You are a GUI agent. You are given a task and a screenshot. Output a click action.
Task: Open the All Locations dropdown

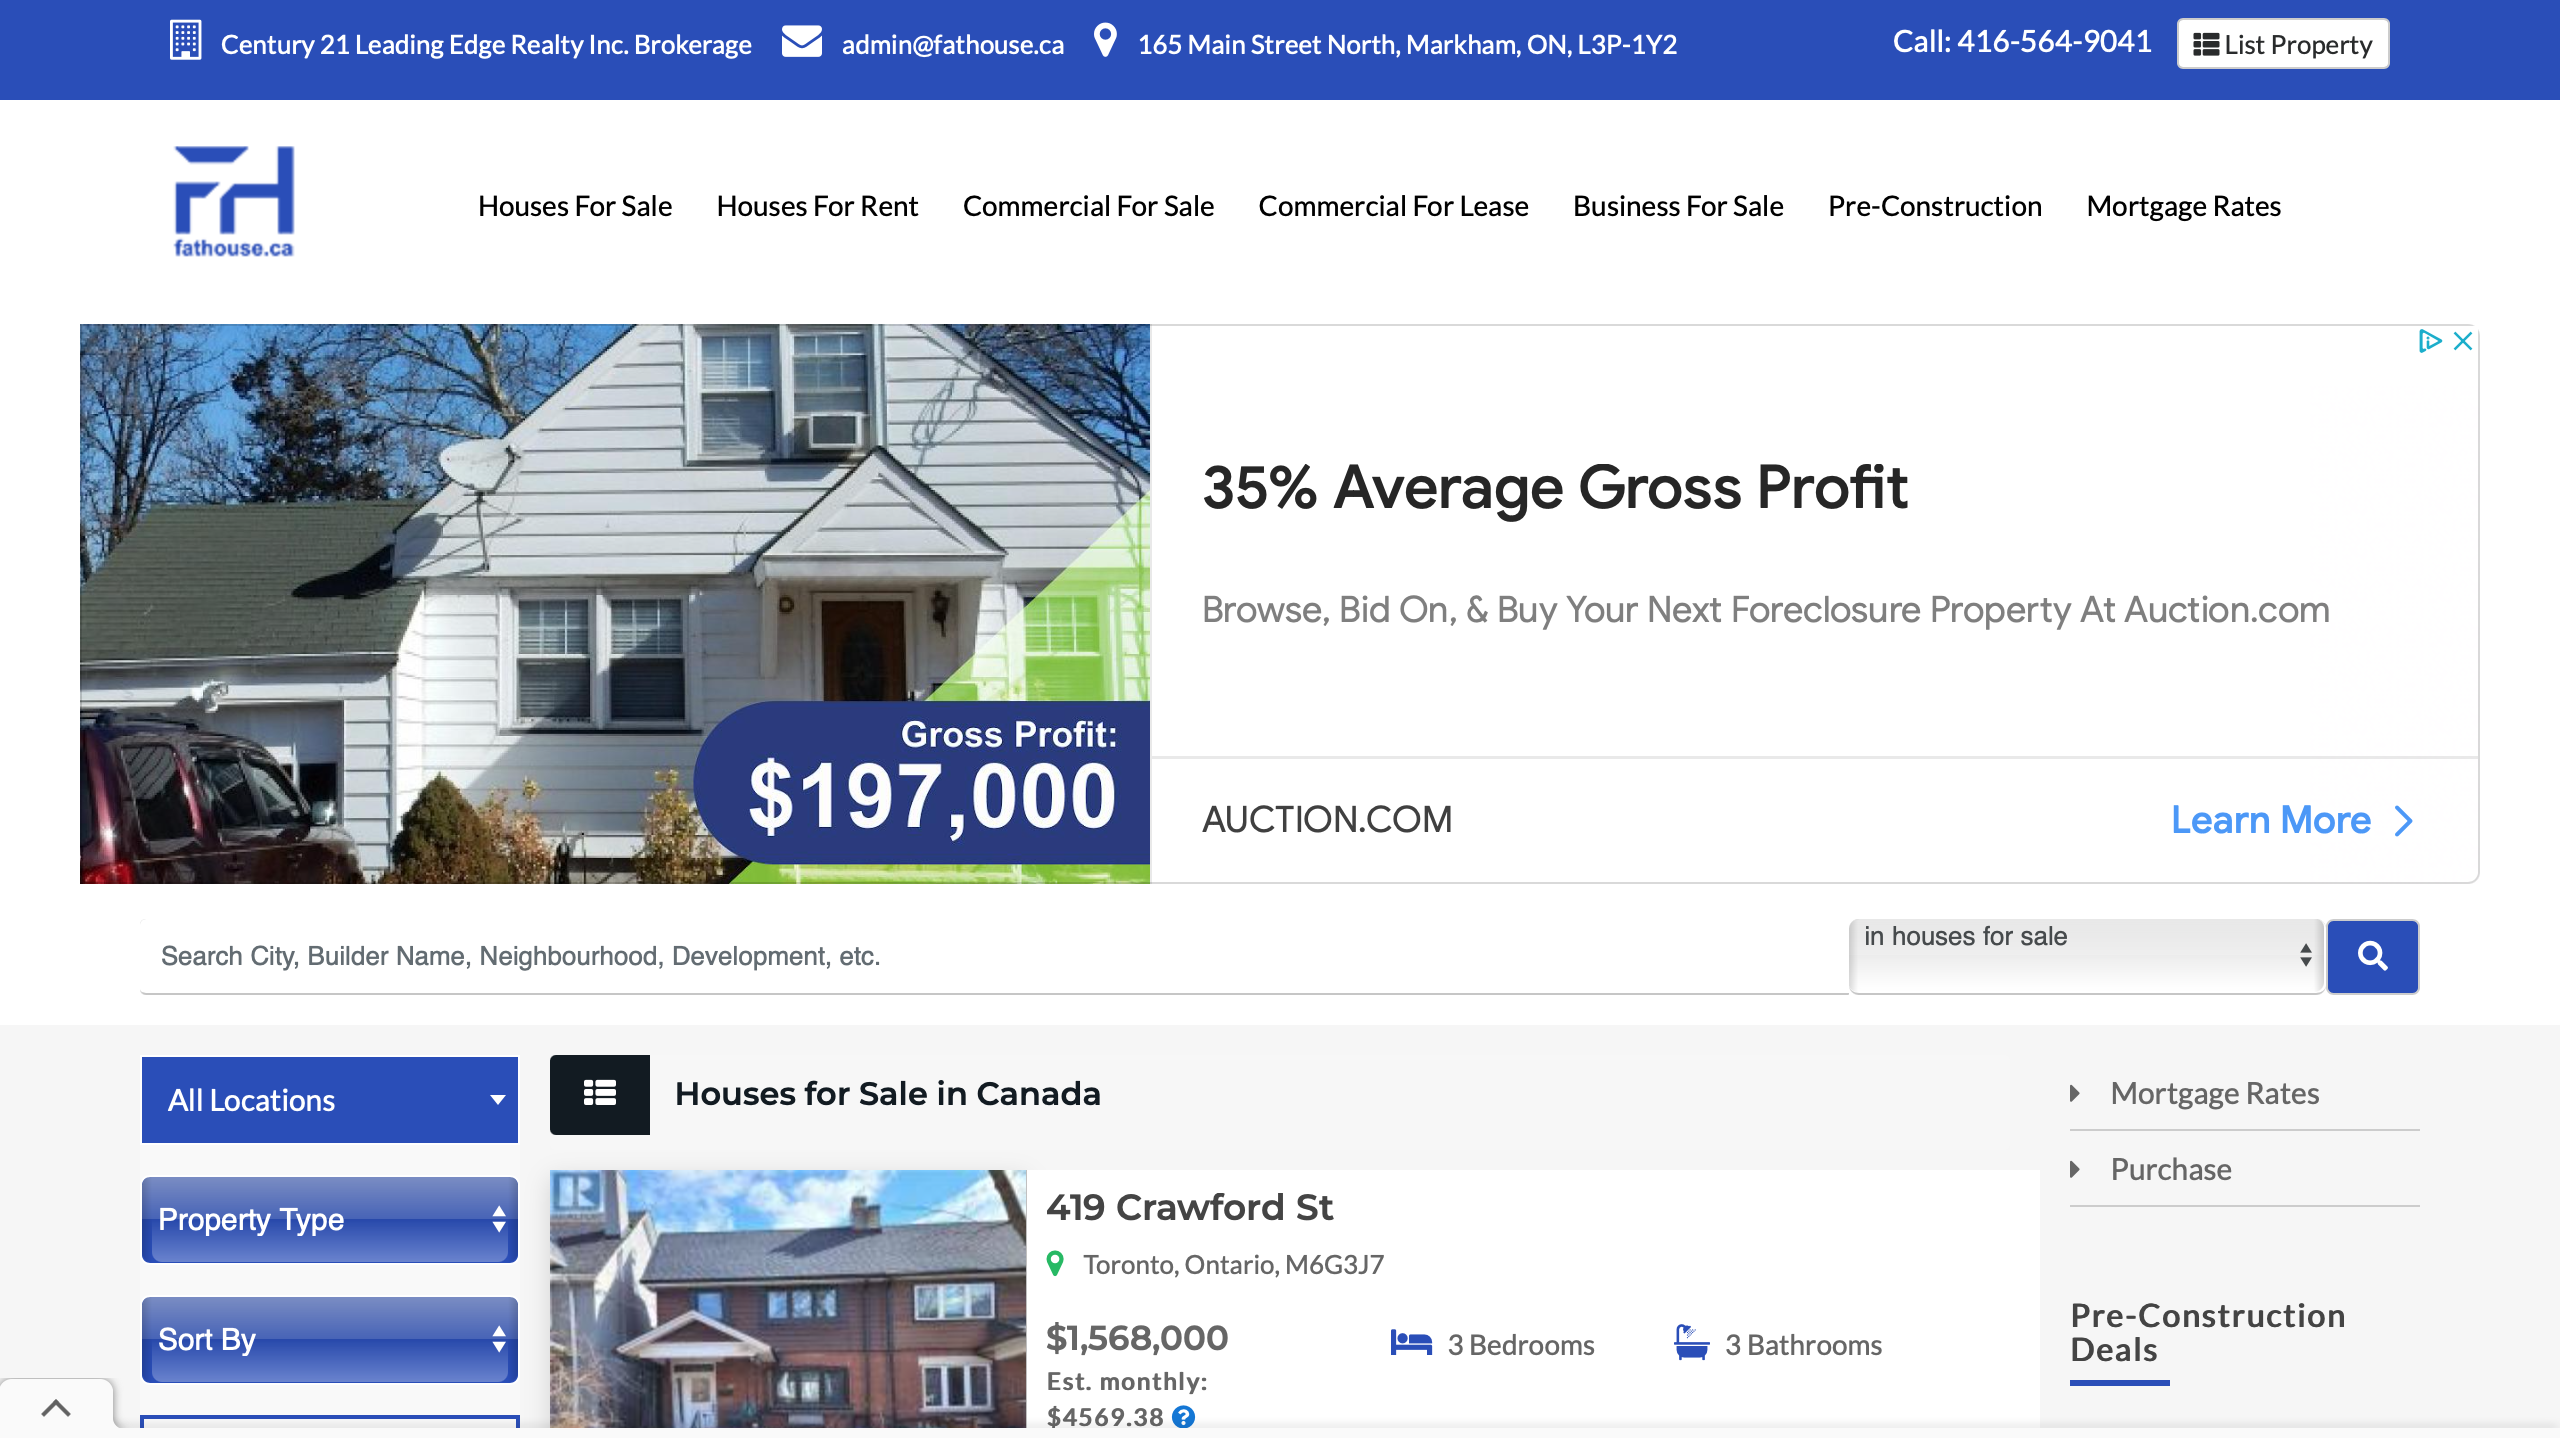[x=330, y=1100]
